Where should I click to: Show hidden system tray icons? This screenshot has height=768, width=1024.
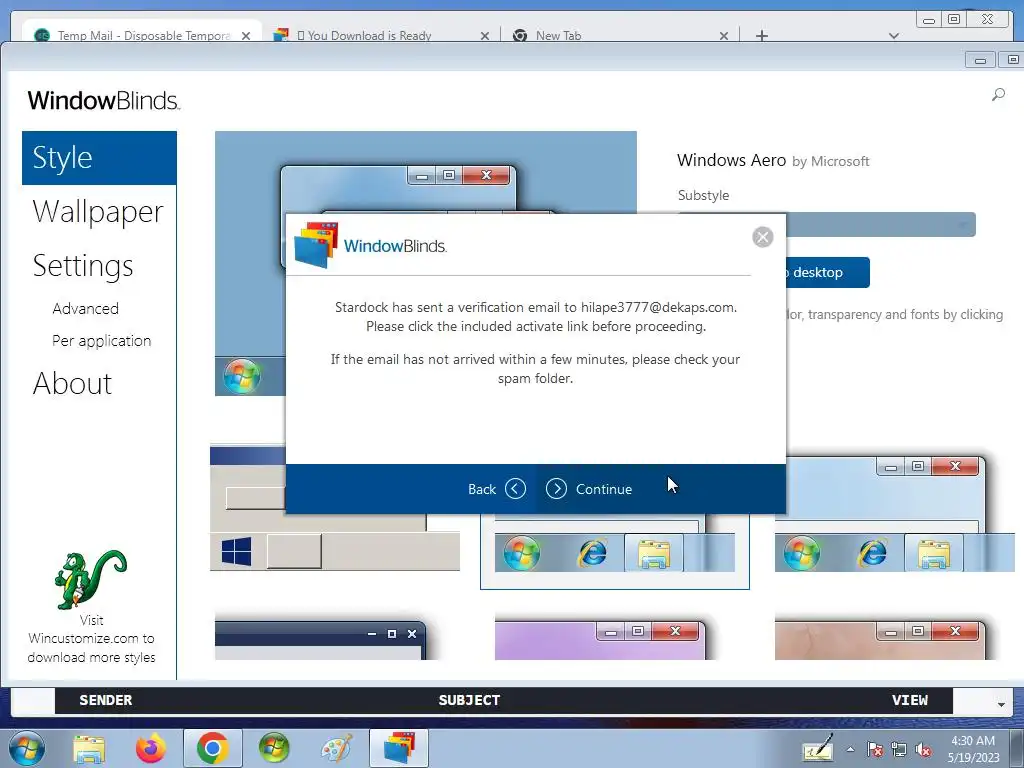(850, 750)
